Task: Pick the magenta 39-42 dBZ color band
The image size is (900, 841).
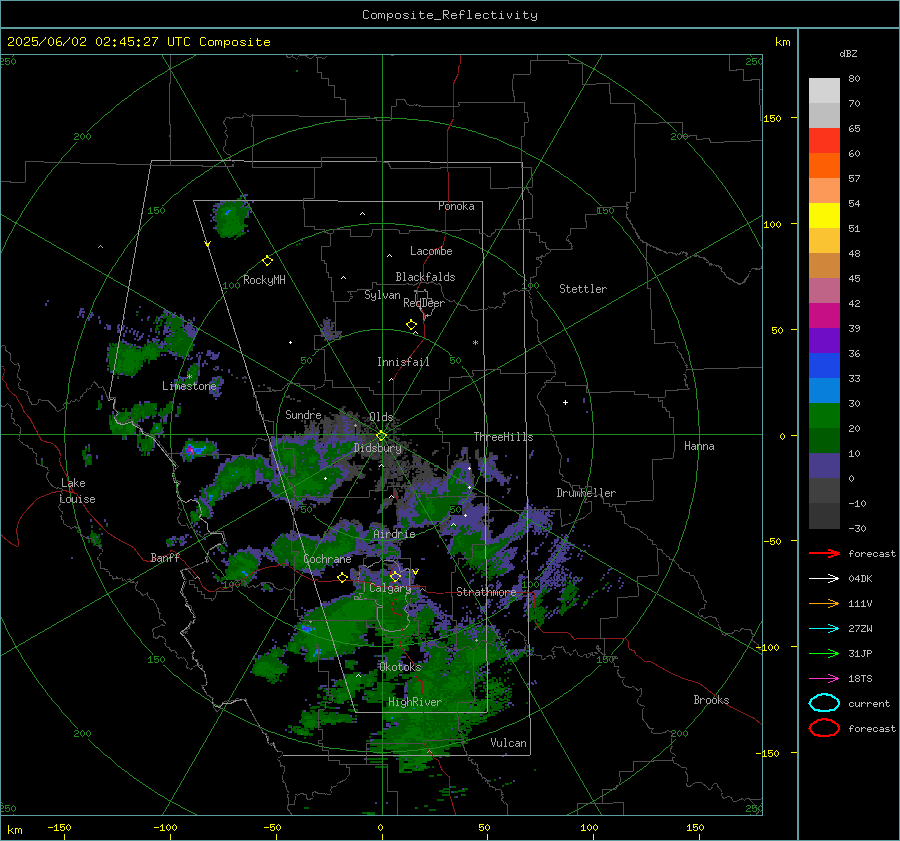Action: tap(824, 316)
